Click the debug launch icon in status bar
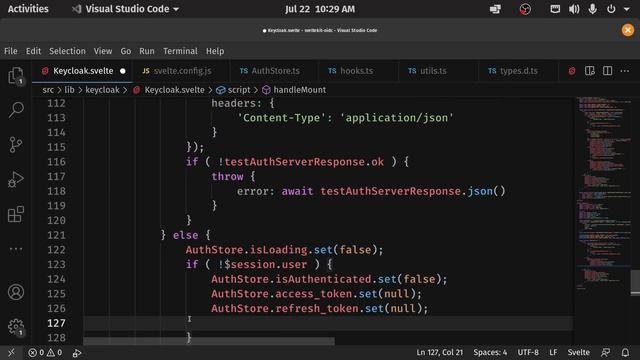The height and width of the screenshot is (360, 640). point(77,353)
